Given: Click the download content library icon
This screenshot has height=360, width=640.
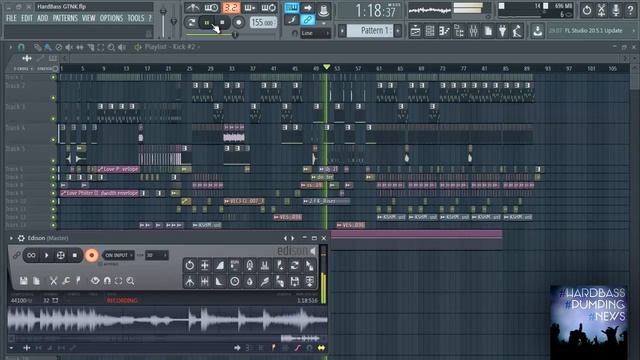Looking at the screenshot, I should 538,31.
